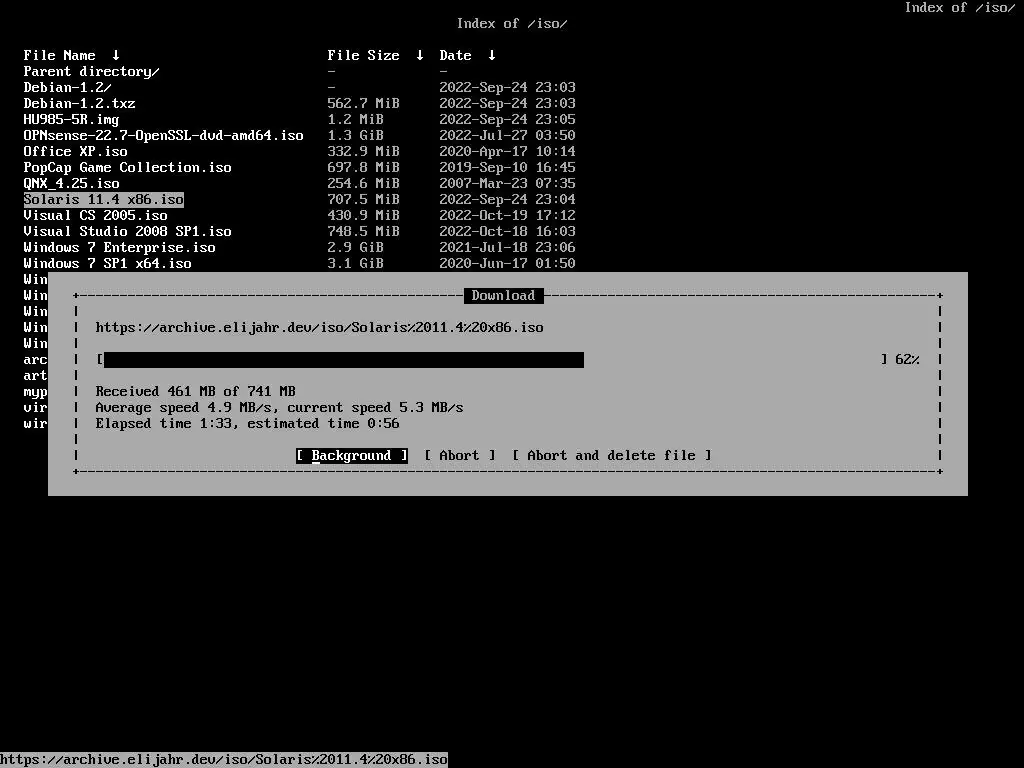Click 3.1 GiB size of Windows 7 SP1

point(355,263)
